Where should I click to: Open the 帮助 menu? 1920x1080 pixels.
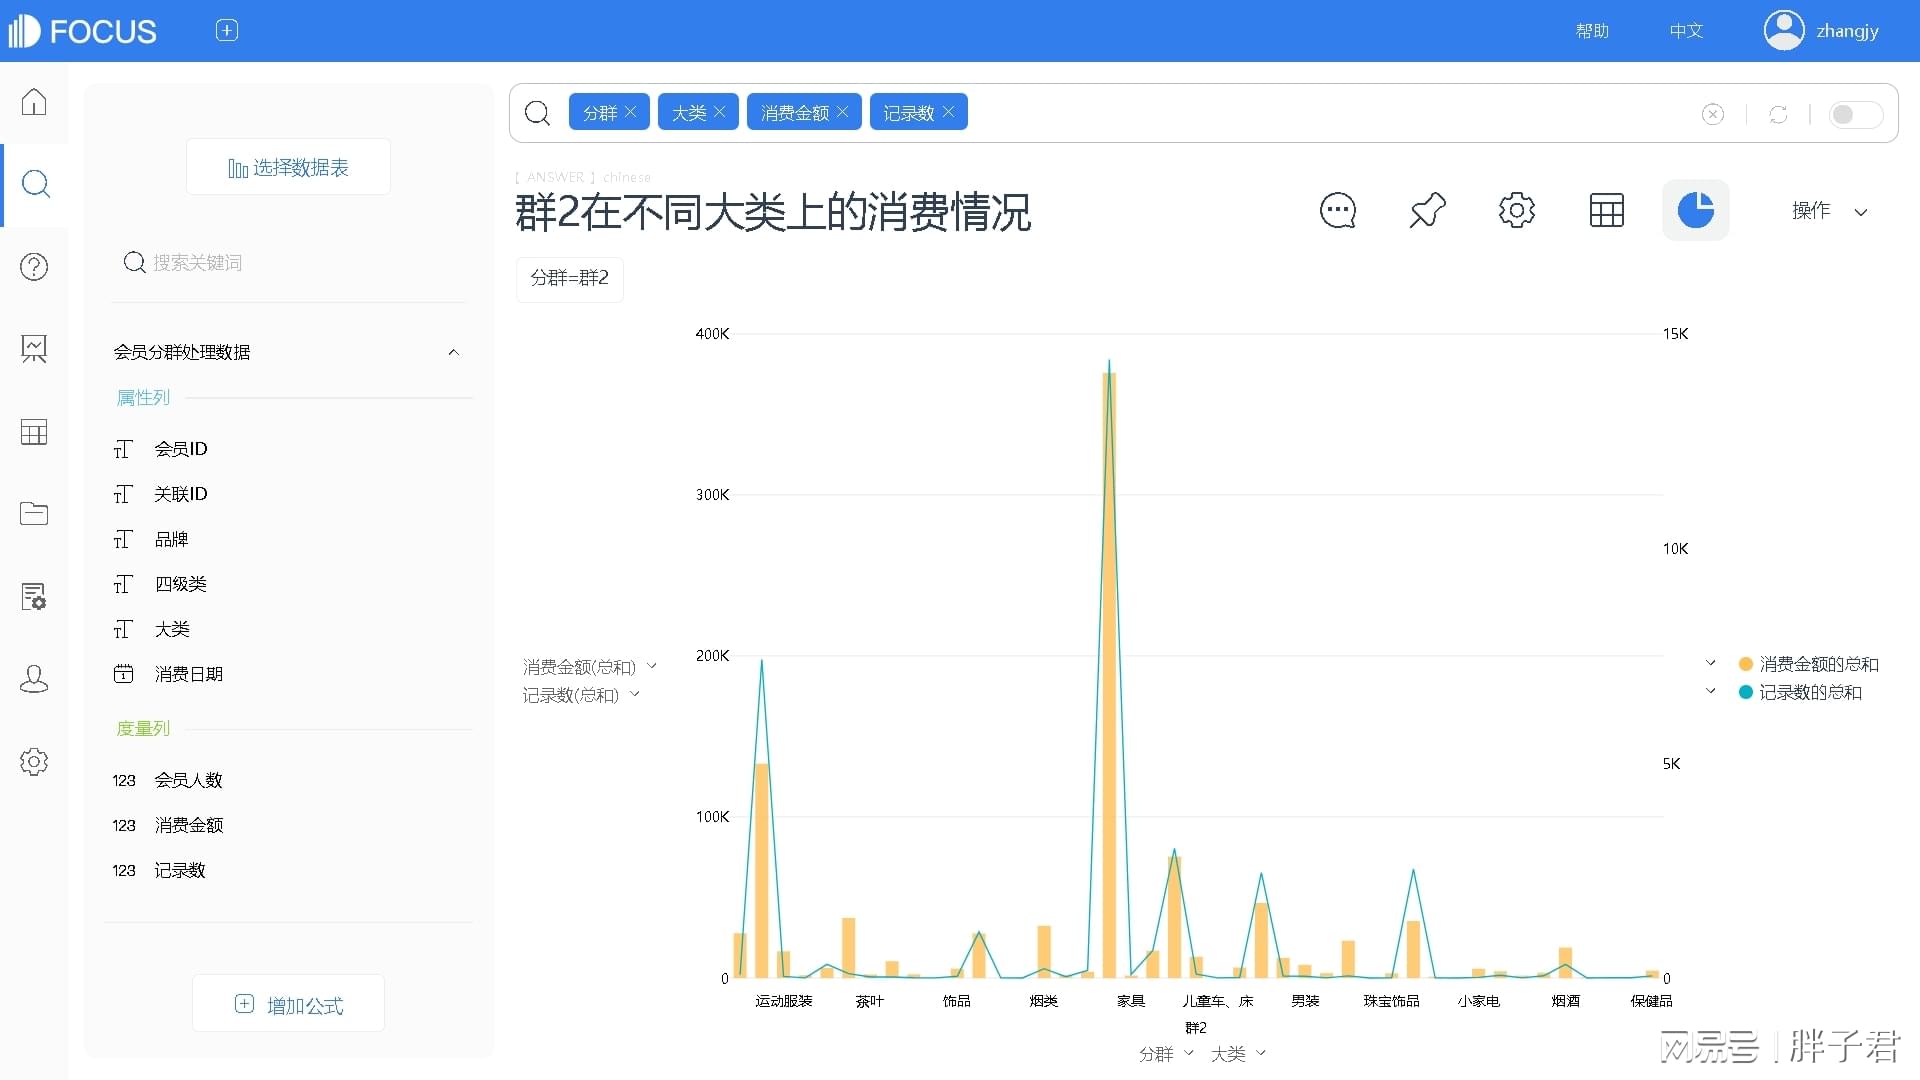(x=1592, y=31)
